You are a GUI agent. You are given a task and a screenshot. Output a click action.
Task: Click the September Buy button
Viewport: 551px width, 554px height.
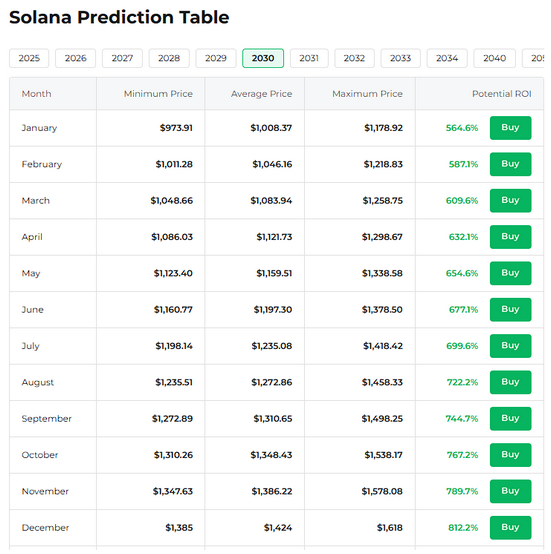tap(510, 419)
